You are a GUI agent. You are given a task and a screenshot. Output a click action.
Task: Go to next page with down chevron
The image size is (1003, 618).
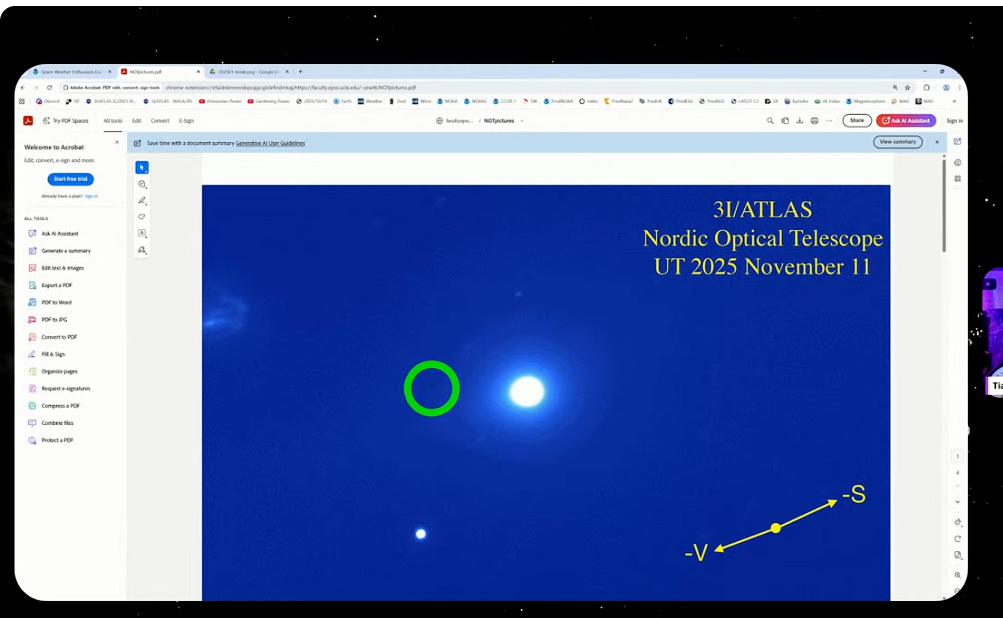coord(958,502)
